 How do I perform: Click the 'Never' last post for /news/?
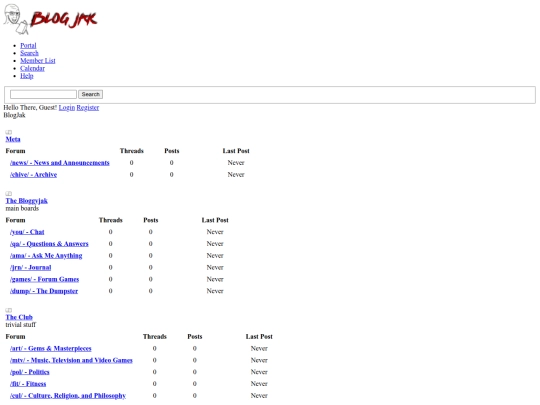(x=236, y=163)
